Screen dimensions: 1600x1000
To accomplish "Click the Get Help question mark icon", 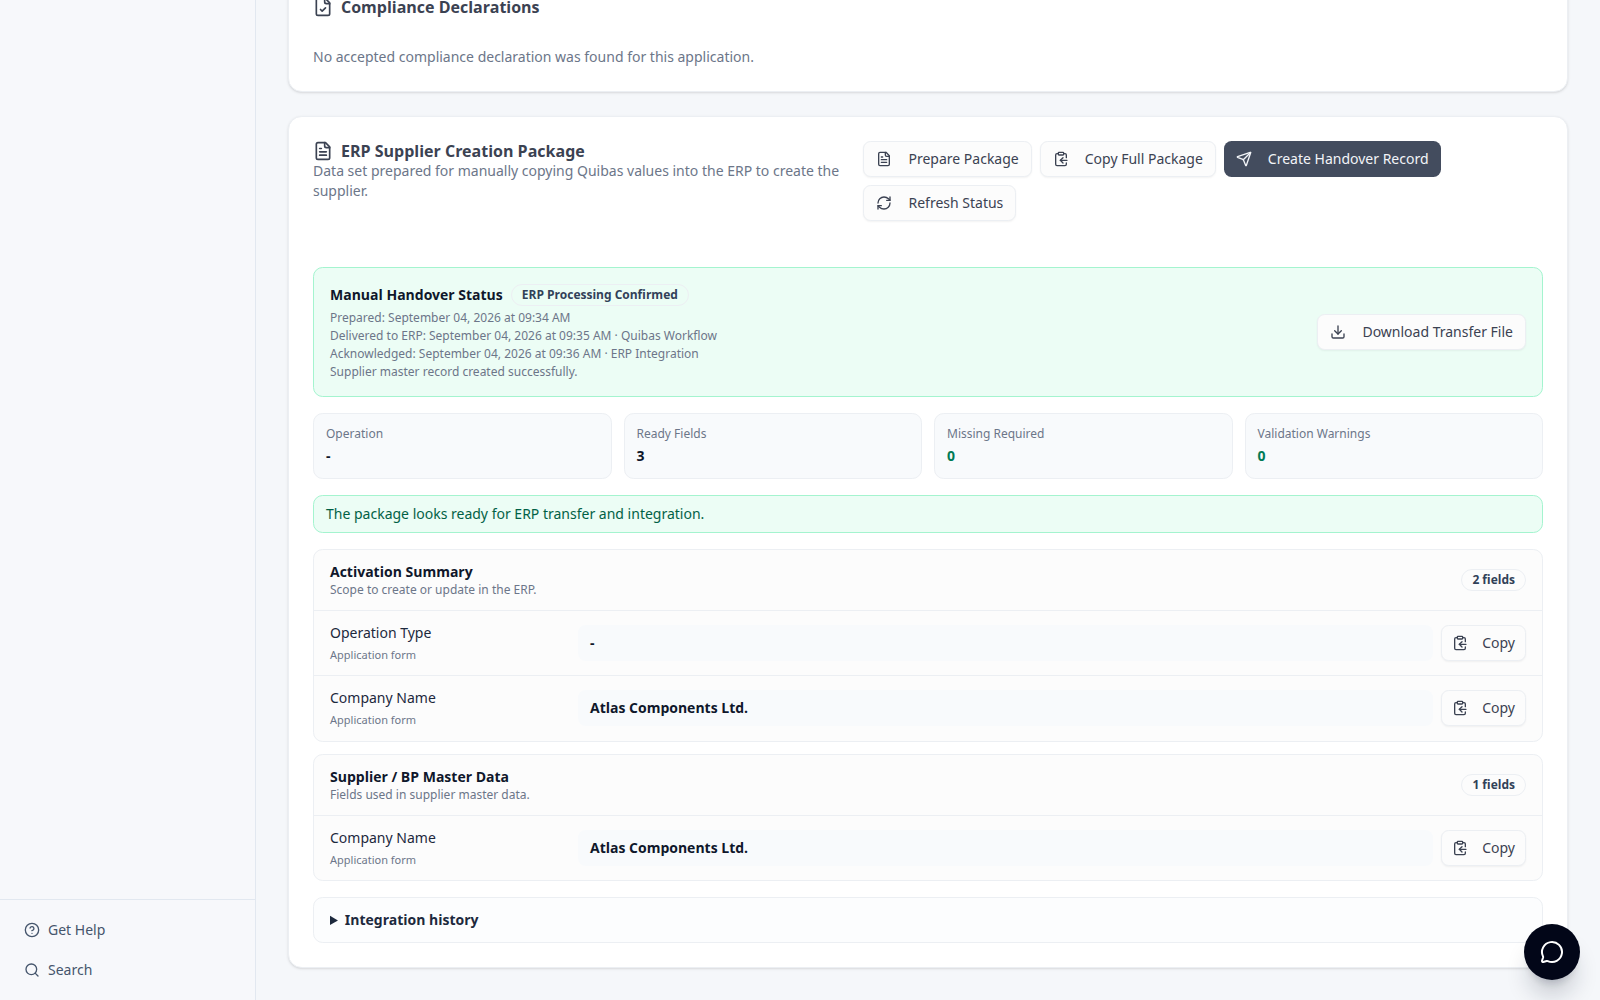I will [x=32, y=930].
